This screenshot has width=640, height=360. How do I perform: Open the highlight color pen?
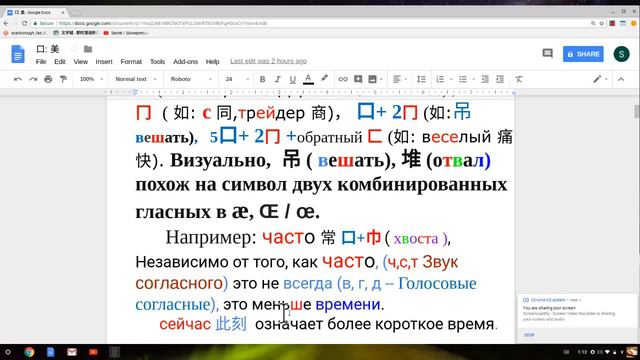[x=324, y=78]
